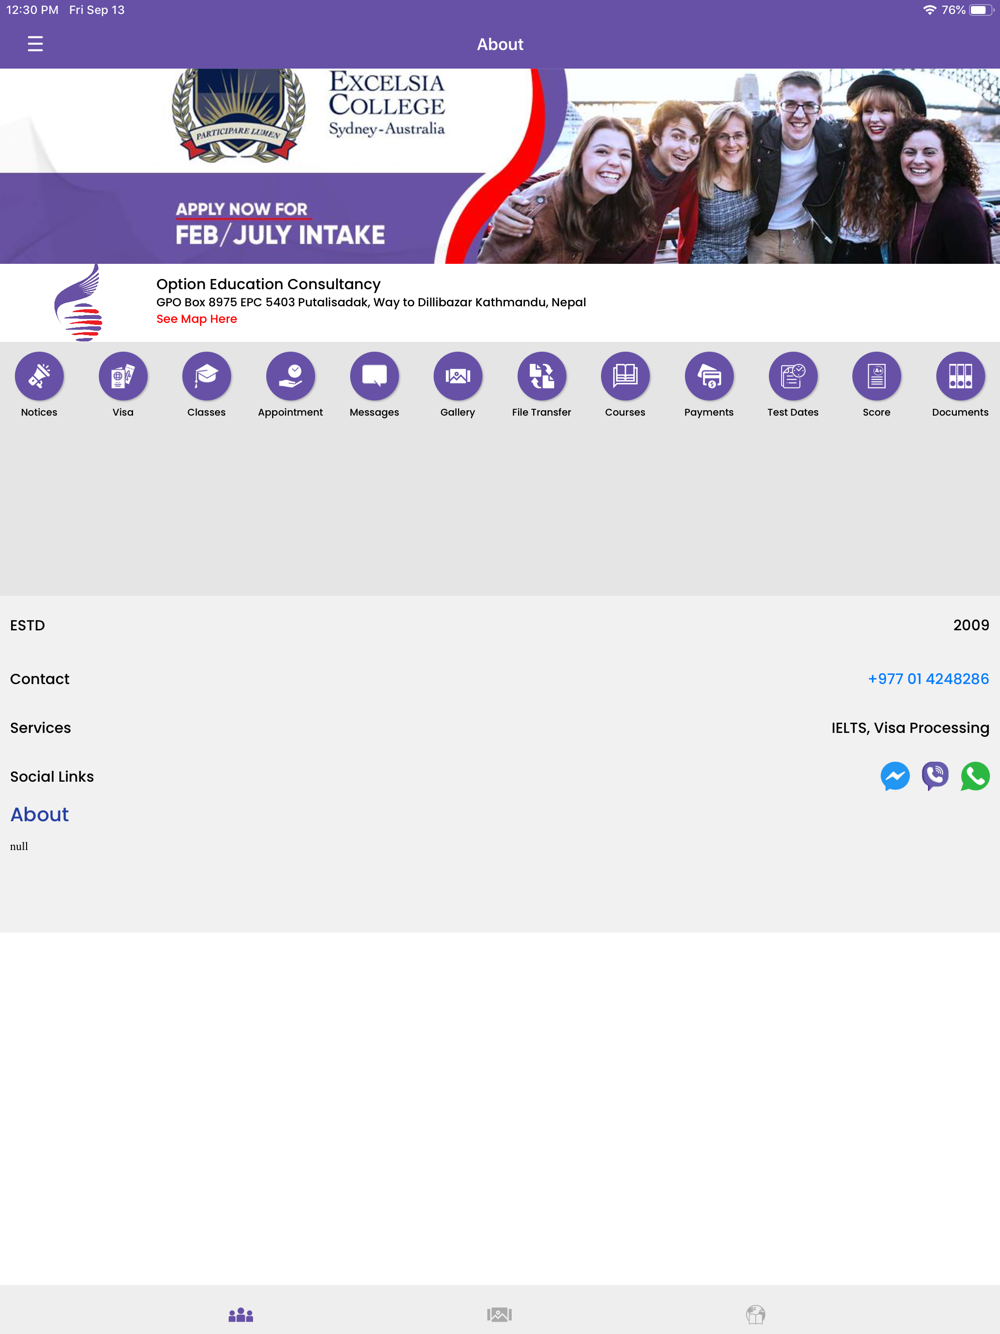Call phone number +977 01 4248286
Screen dimensions: 1000x1334
(x=928, y=679)
